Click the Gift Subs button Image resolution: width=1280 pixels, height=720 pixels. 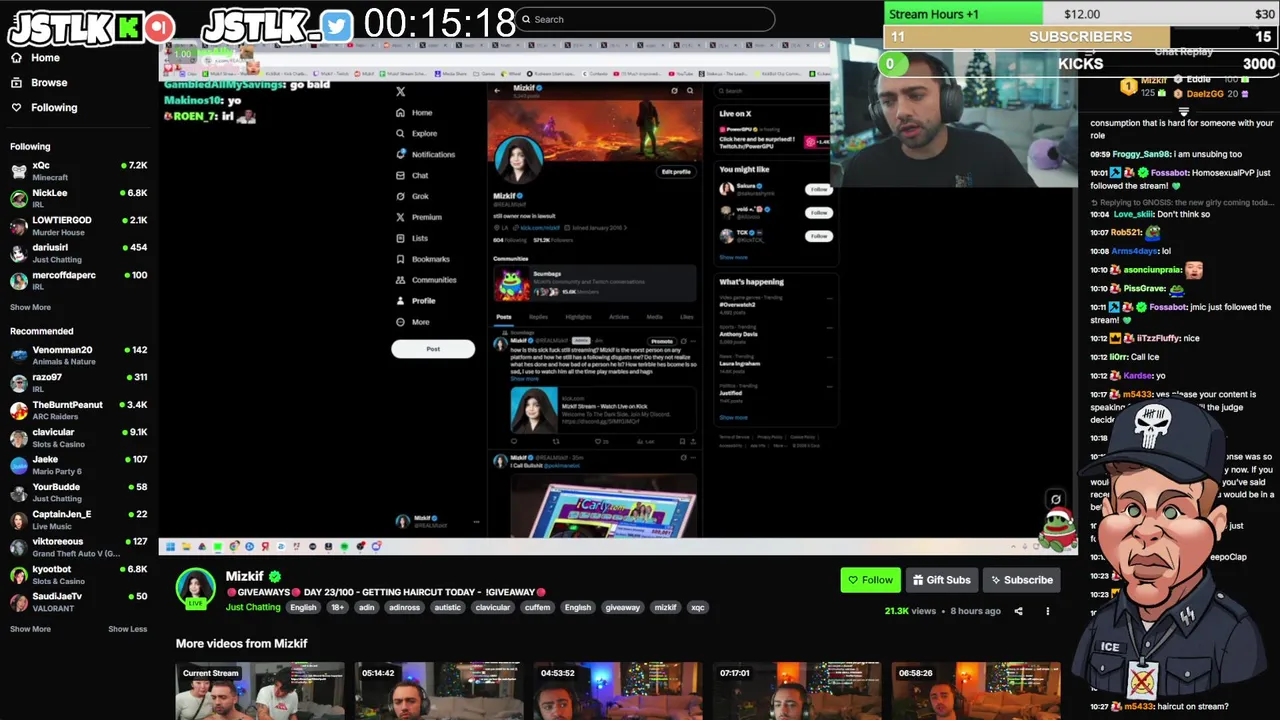tap(941, 580)
